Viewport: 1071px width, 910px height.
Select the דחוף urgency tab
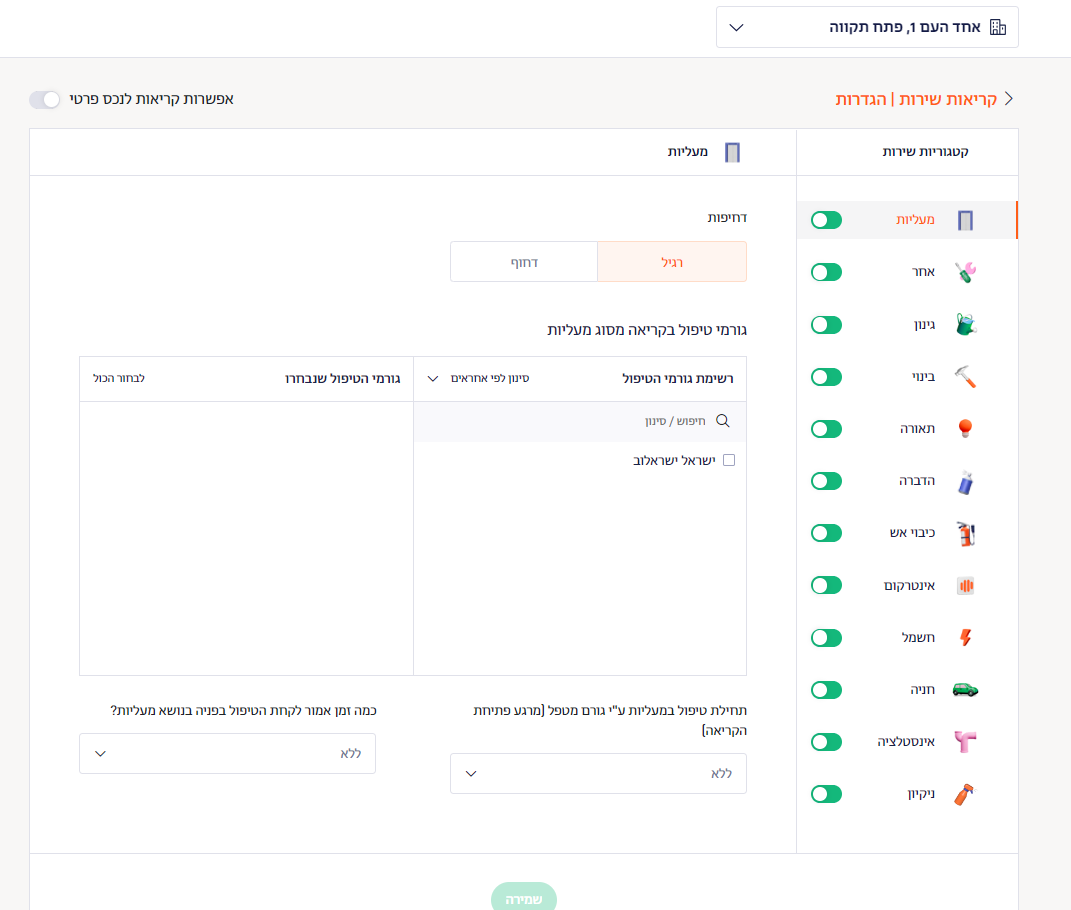tap(524, 262)
